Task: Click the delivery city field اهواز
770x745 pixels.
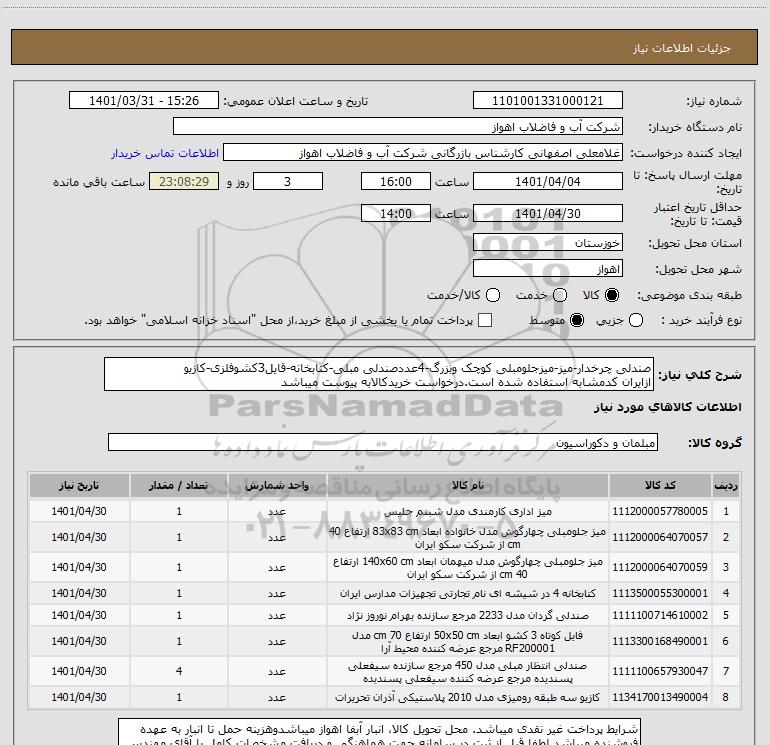Action: click(548, 269)
